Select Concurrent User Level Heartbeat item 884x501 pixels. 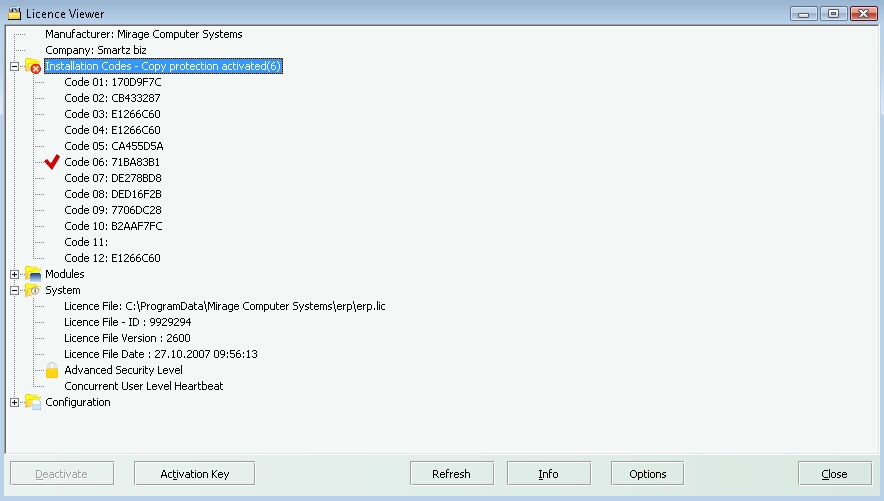[x=143, y=386]
